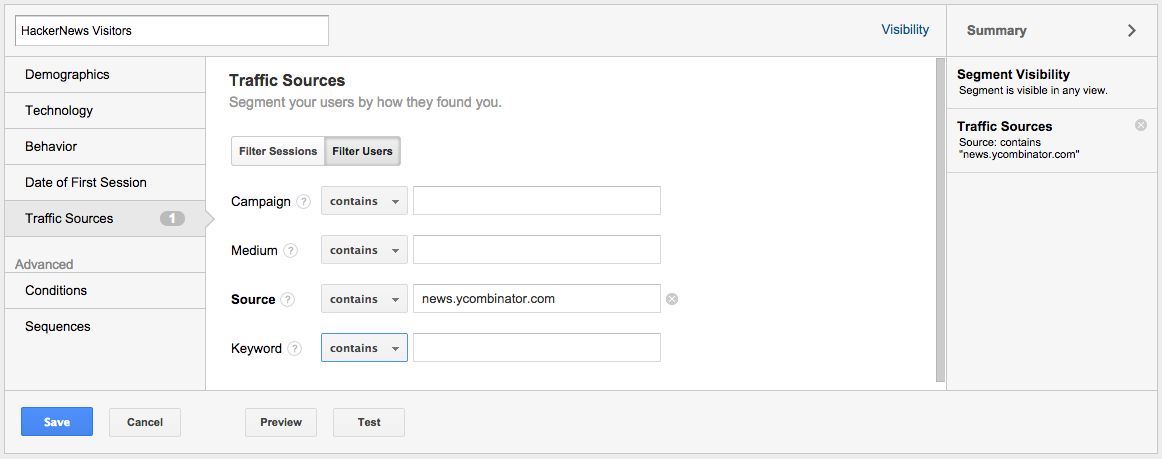The image size is (1162, 459).
Task: Open the Visibility link
Action: (905, 30)
